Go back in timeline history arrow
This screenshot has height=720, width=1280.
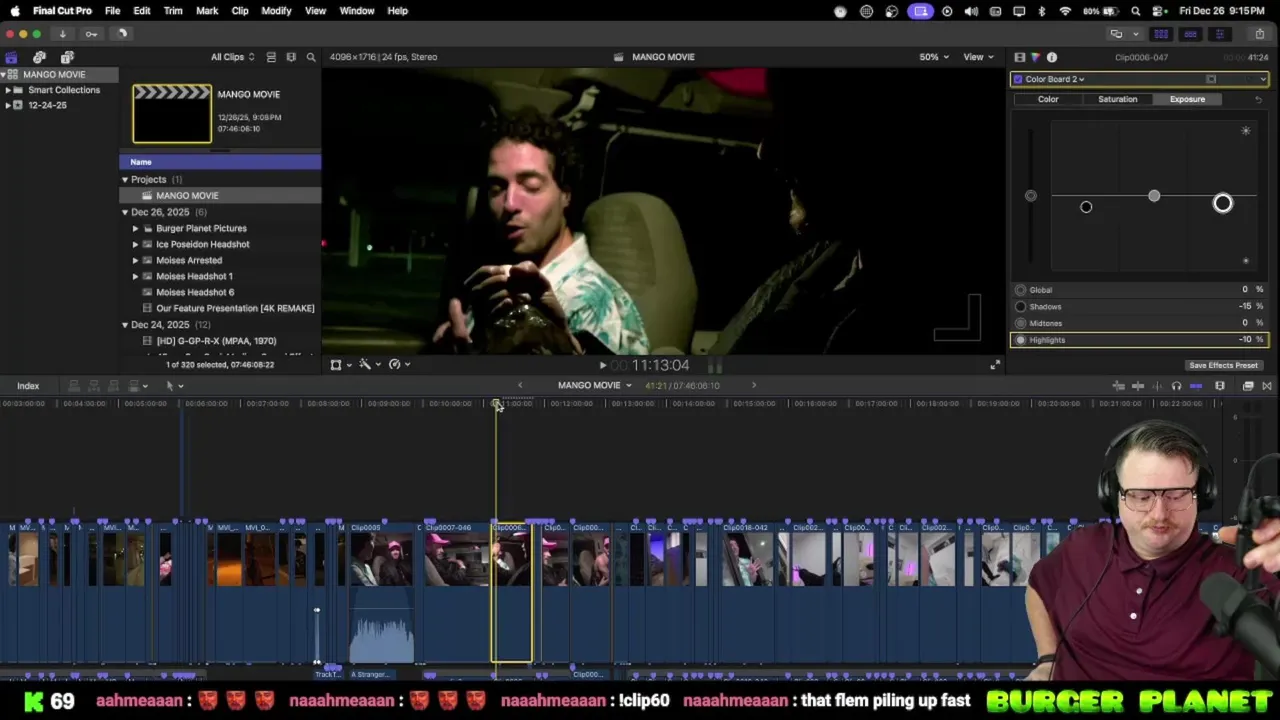pos(519,386)
